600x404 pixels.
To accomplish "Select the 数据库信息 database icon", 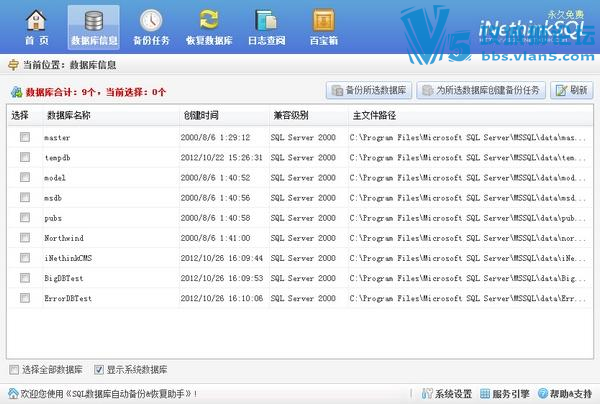I will [94, 21].
